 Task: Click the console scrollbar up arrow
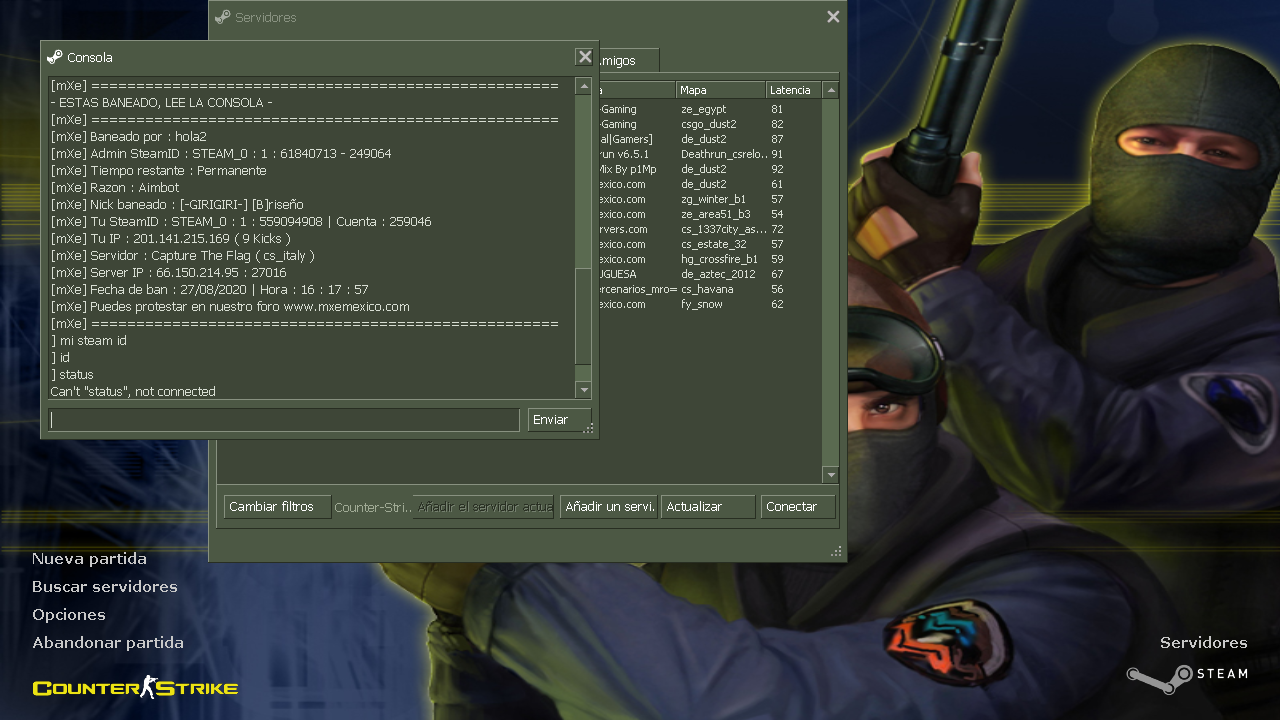[x=584, y=87]
